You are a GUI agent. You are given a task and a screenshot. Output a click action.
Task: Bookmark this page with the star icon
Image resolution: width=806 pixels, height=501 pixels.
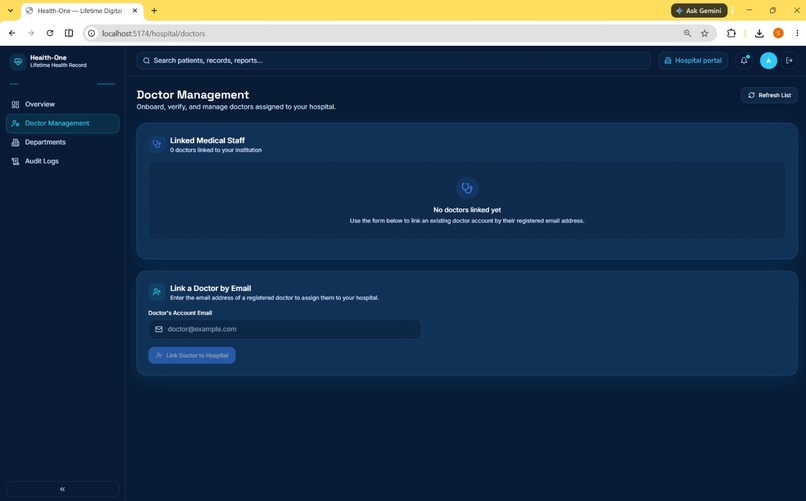tap(705, 33)
